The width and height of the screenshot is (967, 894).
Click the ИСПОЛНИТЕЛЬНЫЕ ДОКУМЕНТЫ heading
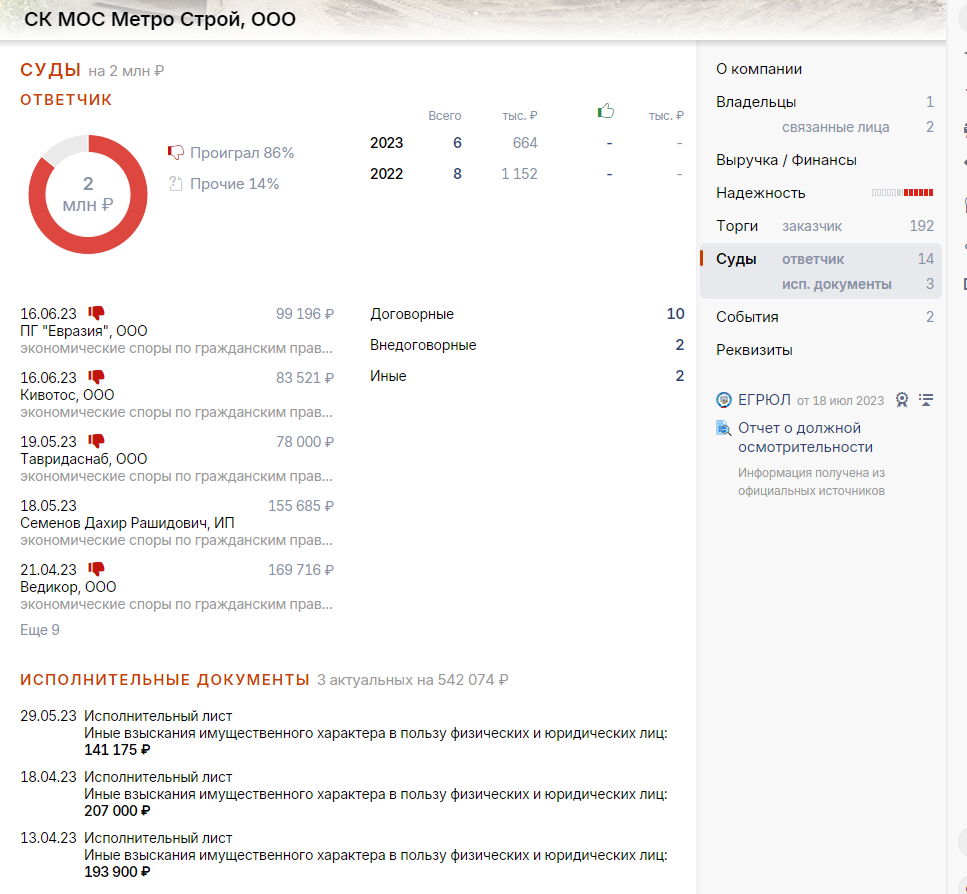[x=165, y=679]
